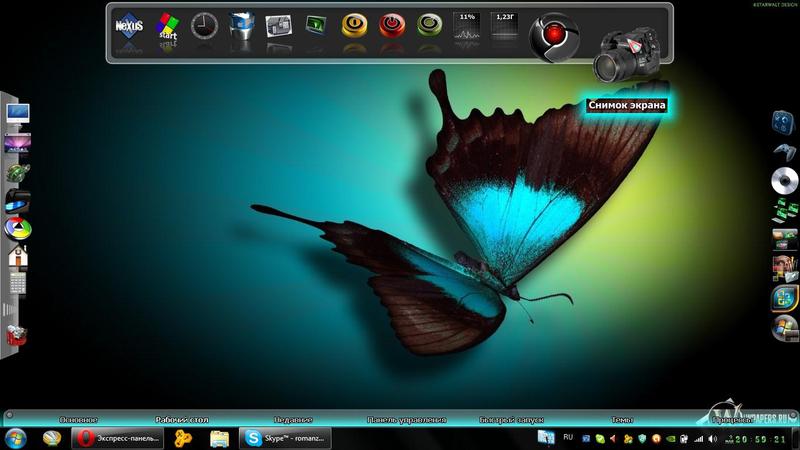
Task: Open the computer monitor icon in left dock
Action: 18,113
